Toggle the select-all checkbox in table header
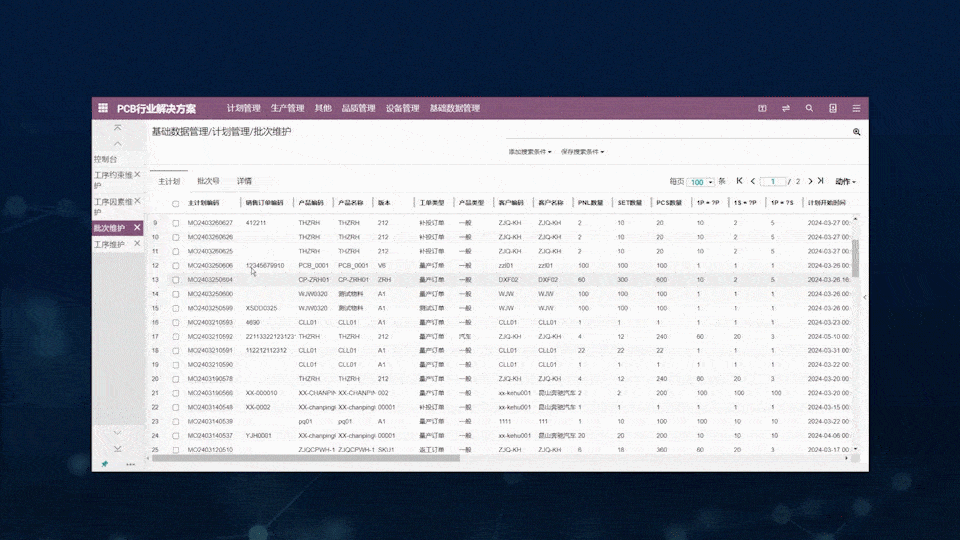This screenshot has height=540, width=960. click(176, 203)
